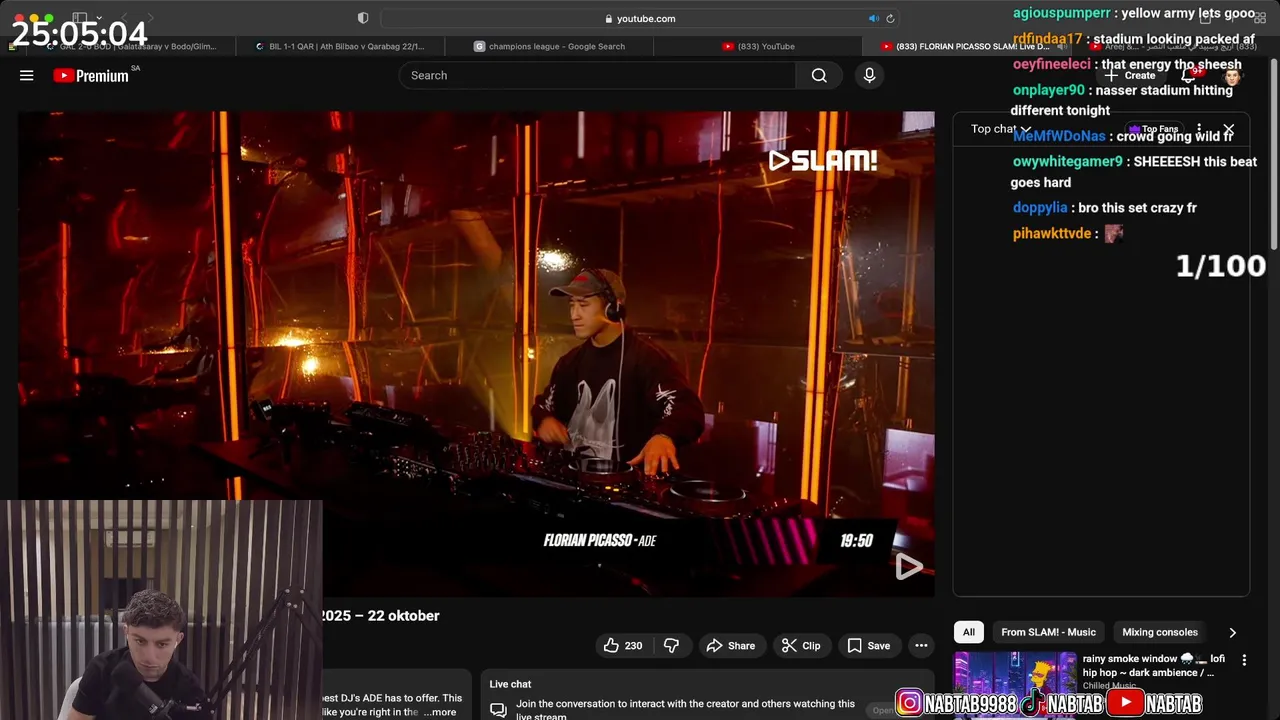Image resolution: width=1280 pixels, height=720 pixels.
Task: Click chat username doppylia
Action: click(x=1040, y=208)
